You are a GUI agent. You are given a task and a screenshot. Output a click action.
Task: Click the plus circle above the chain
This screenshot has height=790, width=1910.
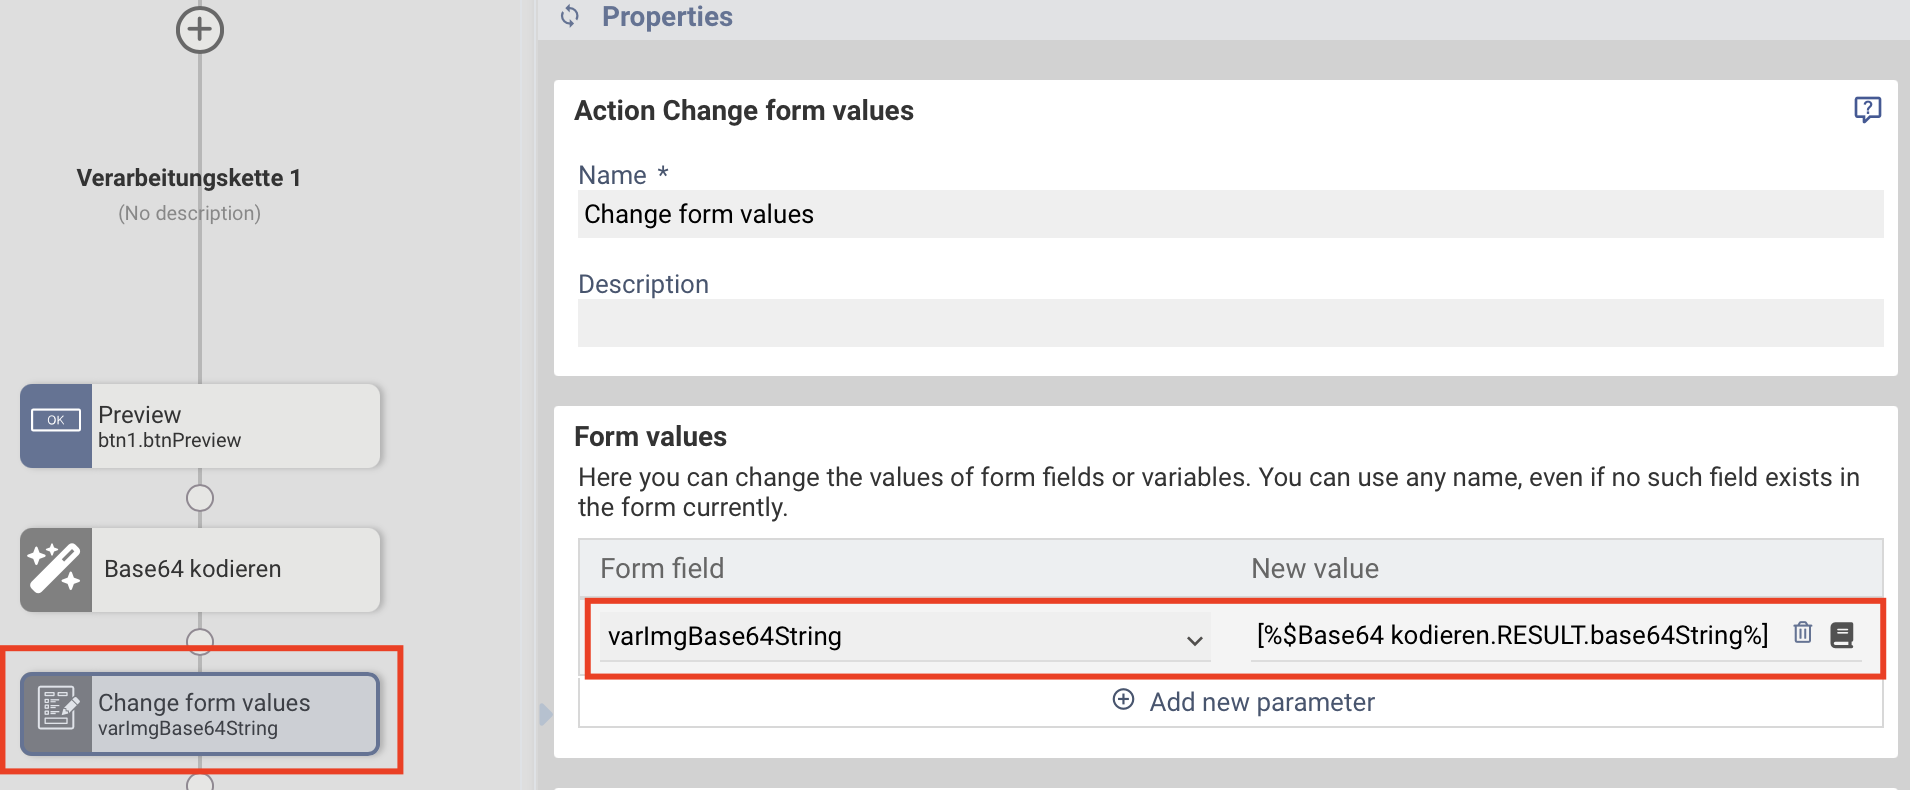click(200, 30)
